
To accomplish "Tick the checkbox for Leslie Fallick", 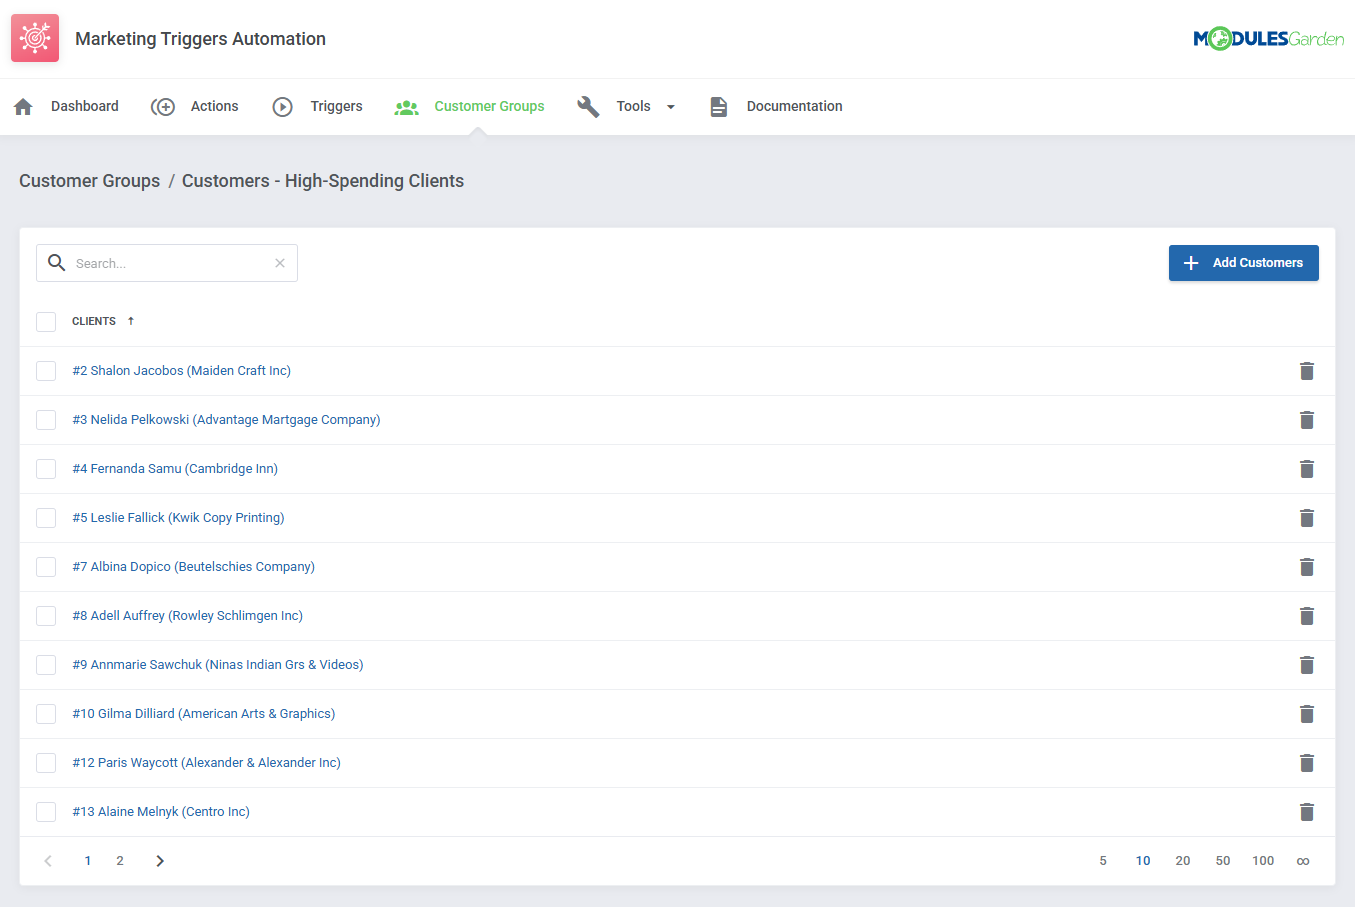I will [x=46, y=517].
